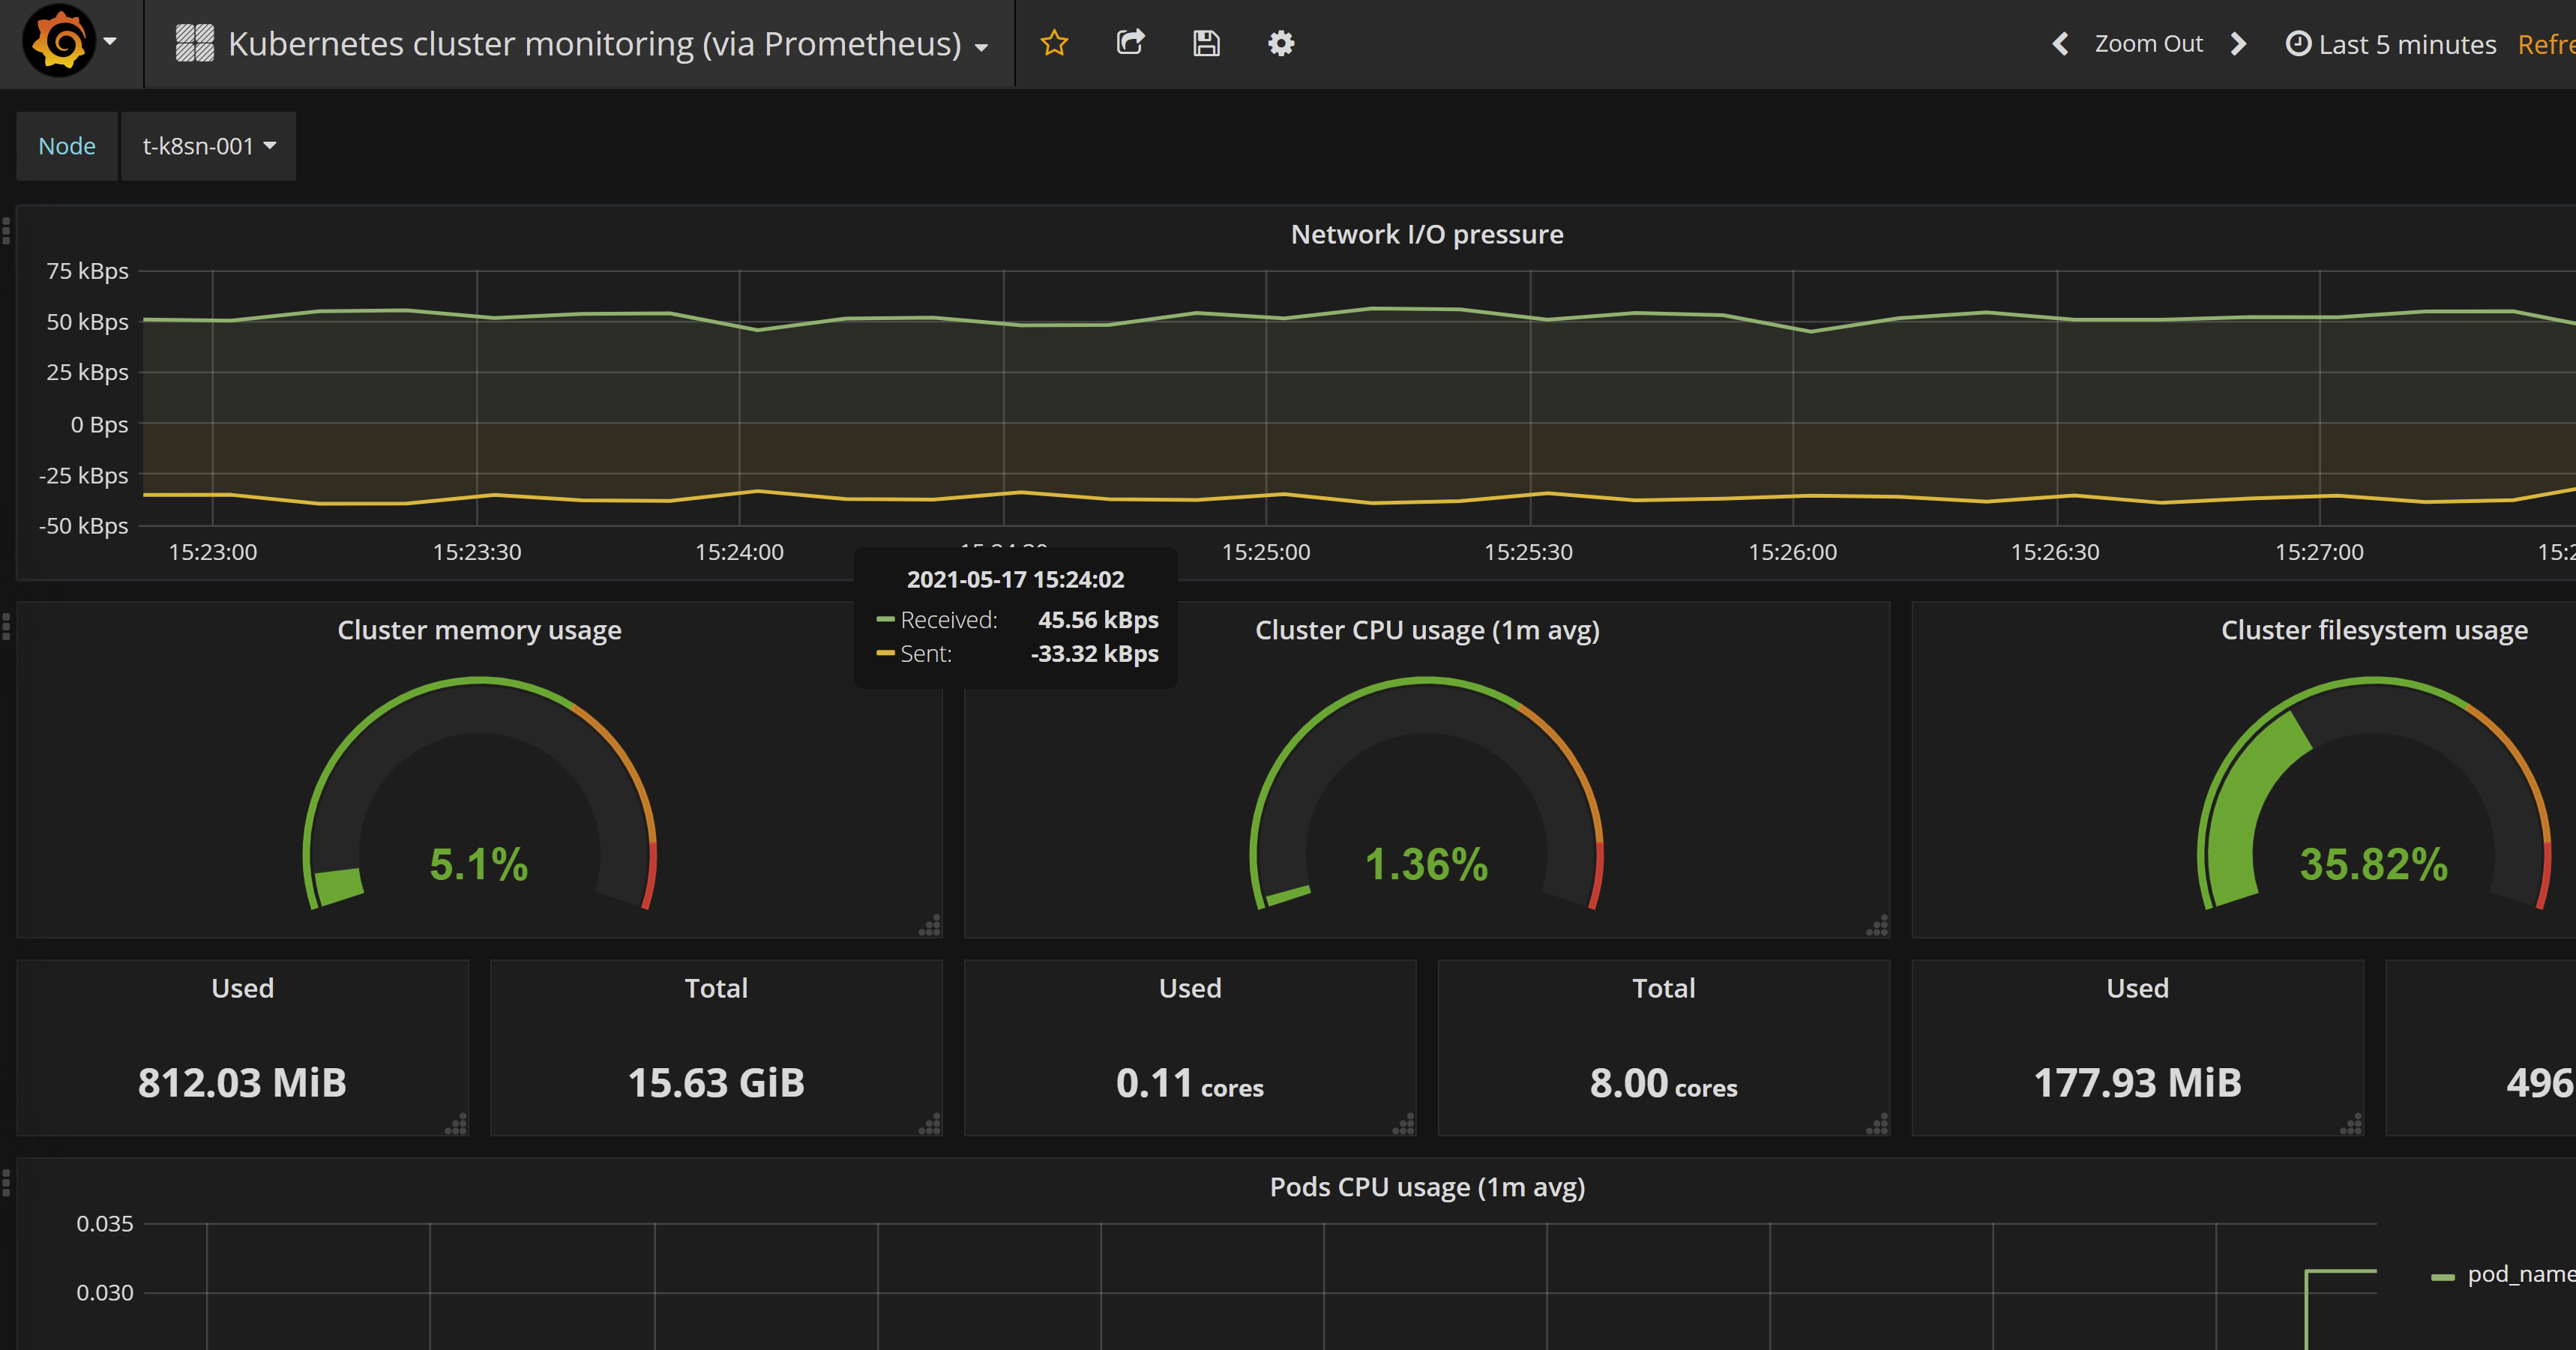Click the resize handle of the 0.11 cores panel
Screen dimensions: 2576x1350
(1404, 1123)
